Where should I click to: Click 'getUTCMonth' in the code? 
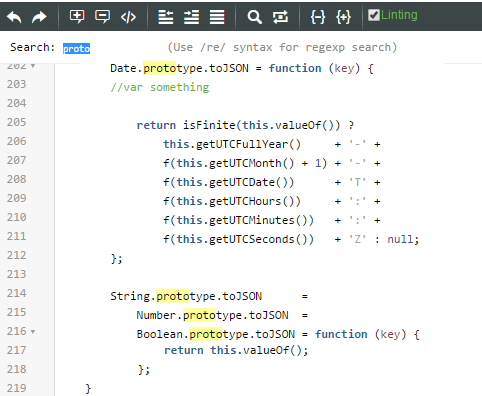click(x=245, y=163)
